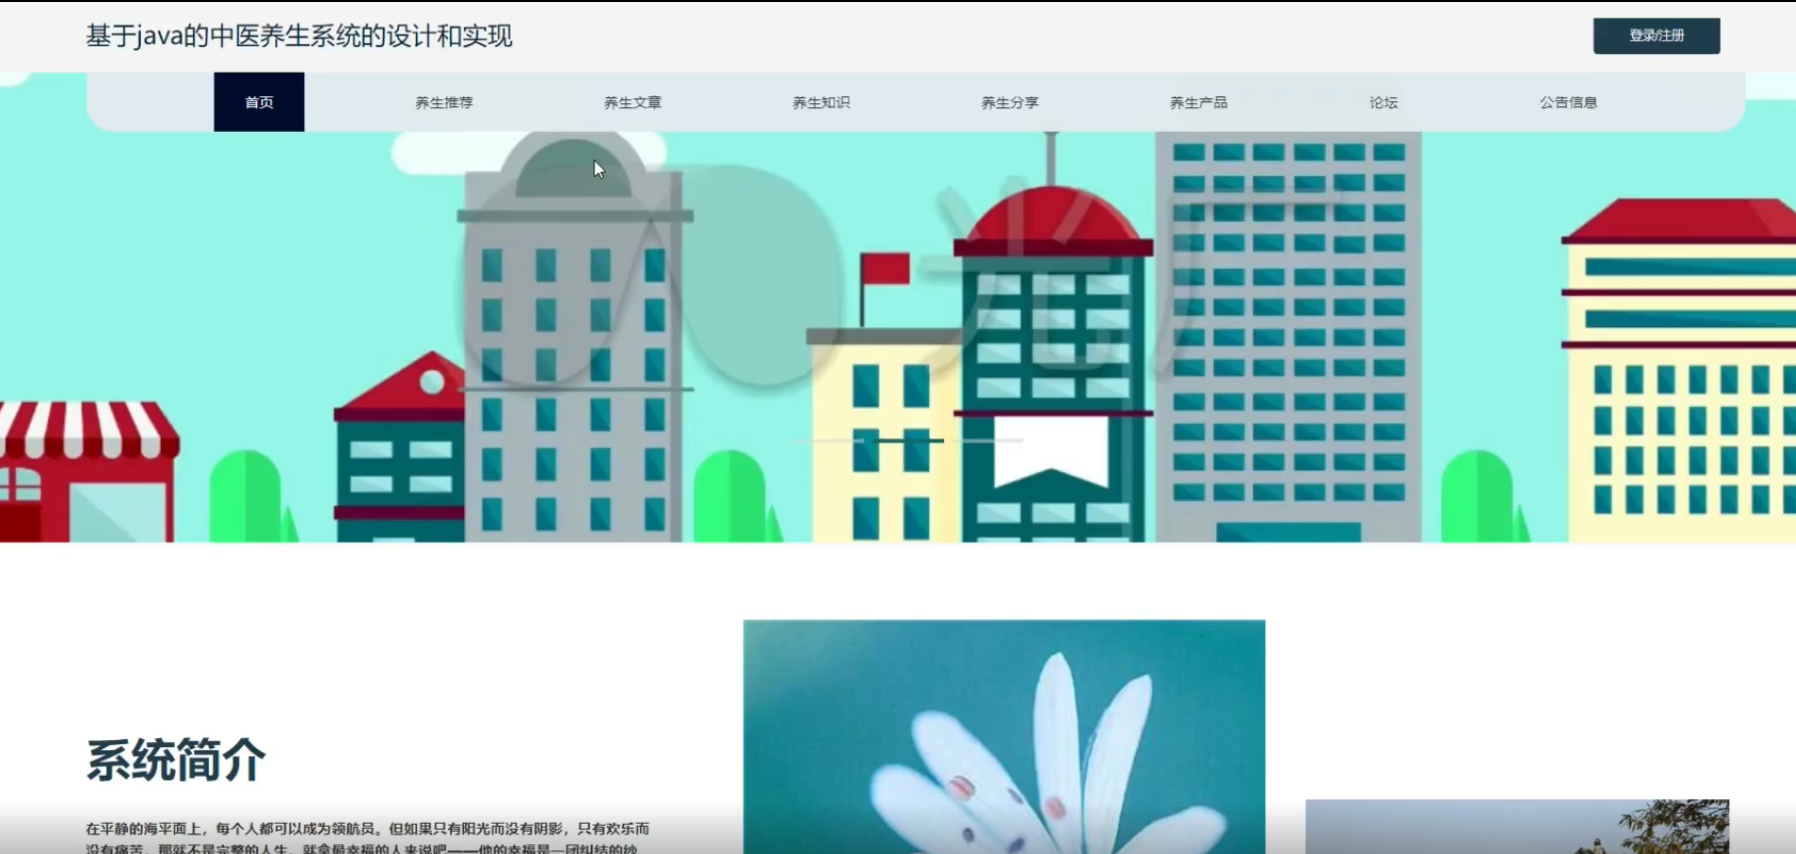Viewport: 1796px width, 854px height.
Task: Open the 养生产品 page
Action: click(1199, 102)
